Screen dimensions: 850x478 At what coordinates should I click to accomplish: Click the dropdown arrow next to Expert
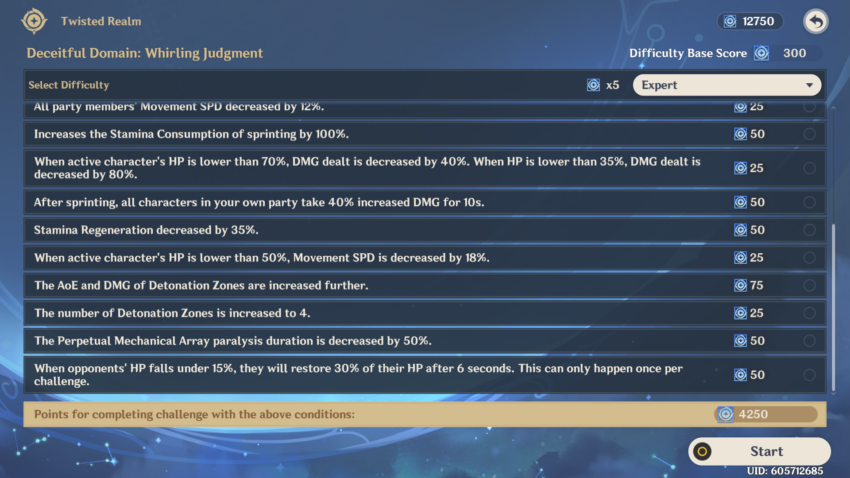pyautogui.click(x=808, y=85)
